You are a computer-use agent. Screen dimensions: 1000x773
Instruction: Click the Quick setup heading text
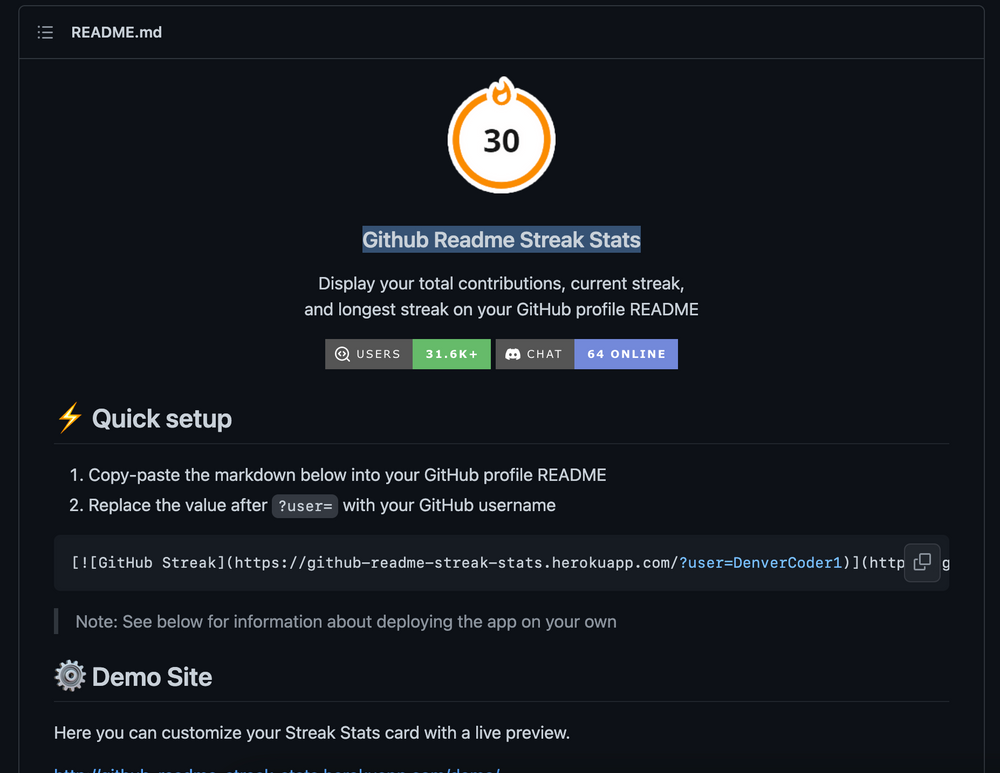click(162, 418)
